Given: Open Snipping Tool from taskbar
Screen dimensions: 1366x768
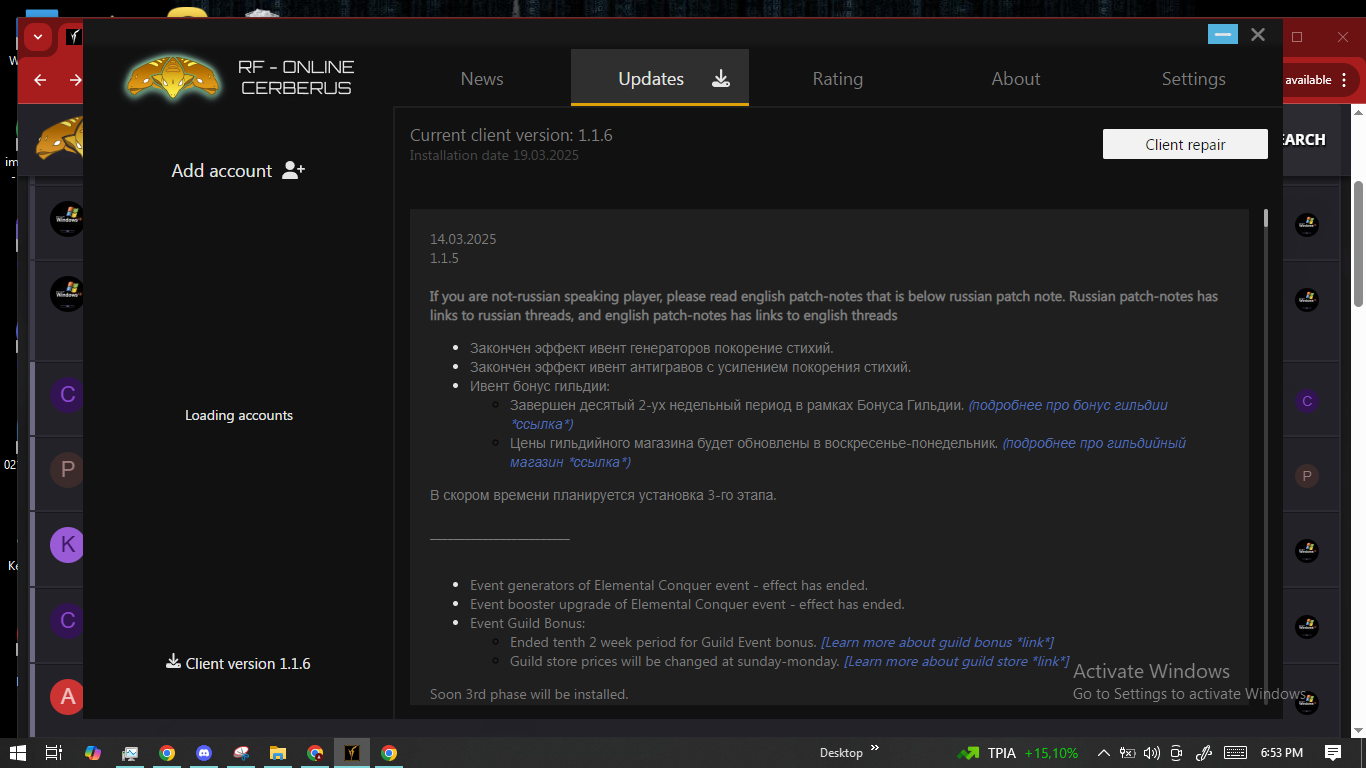Looking at the screenshot, I should [x=241, y=753].
